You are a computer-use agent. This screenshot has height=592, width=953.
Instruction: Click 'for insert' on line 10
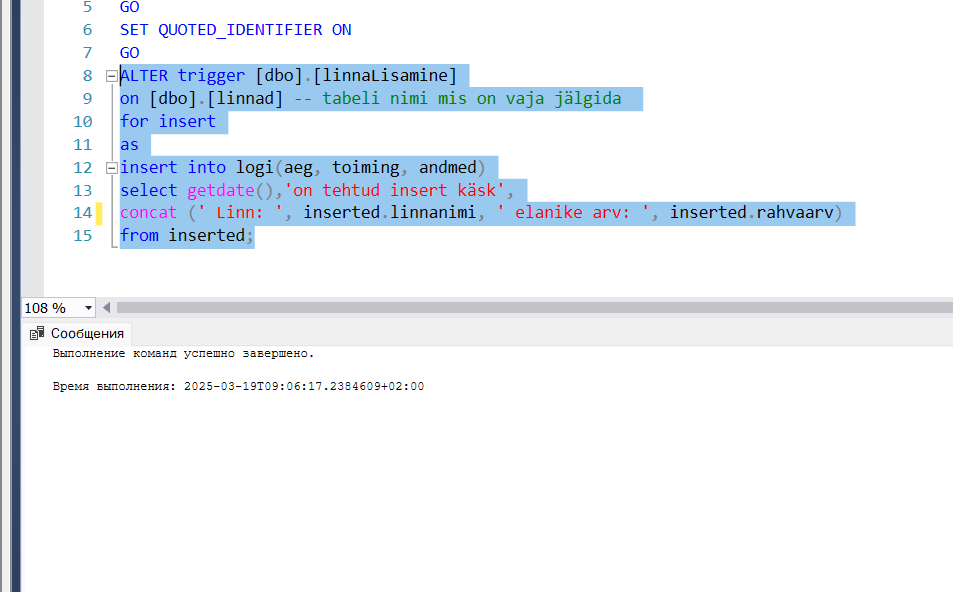[168, 122]
